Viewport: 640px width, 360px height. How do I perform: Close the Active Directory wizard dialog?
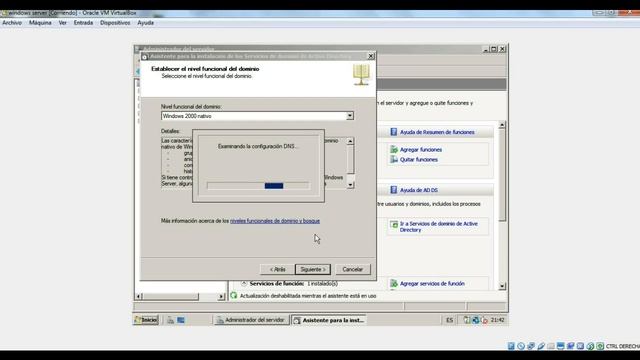pos(371,56)
